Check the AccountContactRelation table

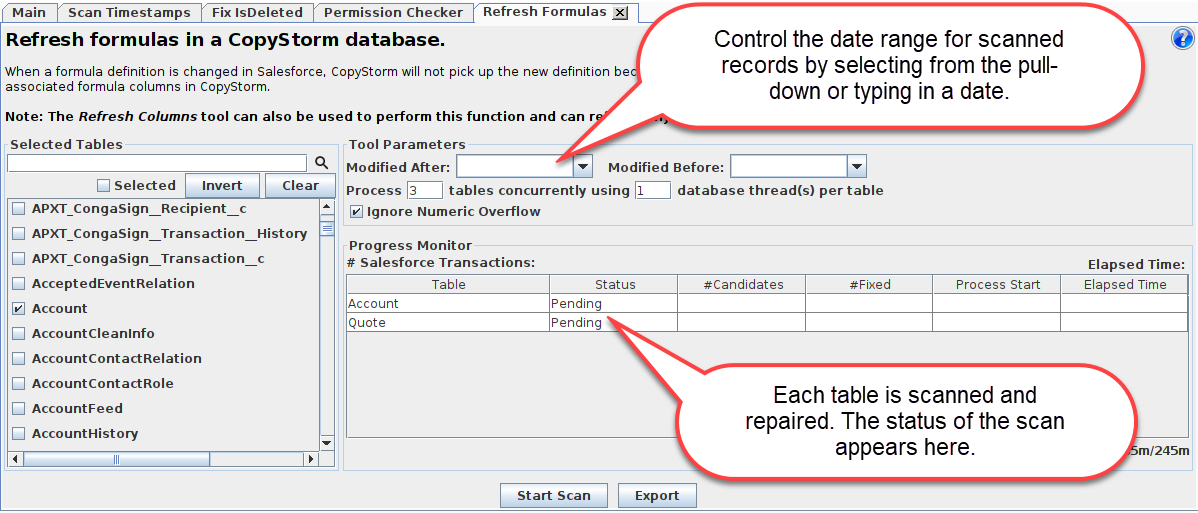coord(18,359)
